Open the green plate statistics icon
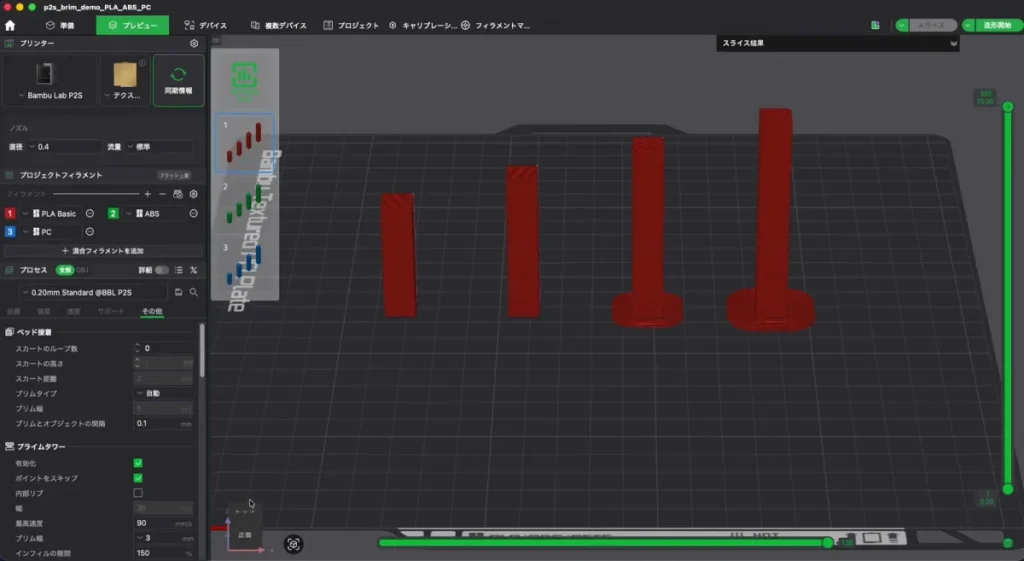The image size is (1024, 561). (244, 76)
